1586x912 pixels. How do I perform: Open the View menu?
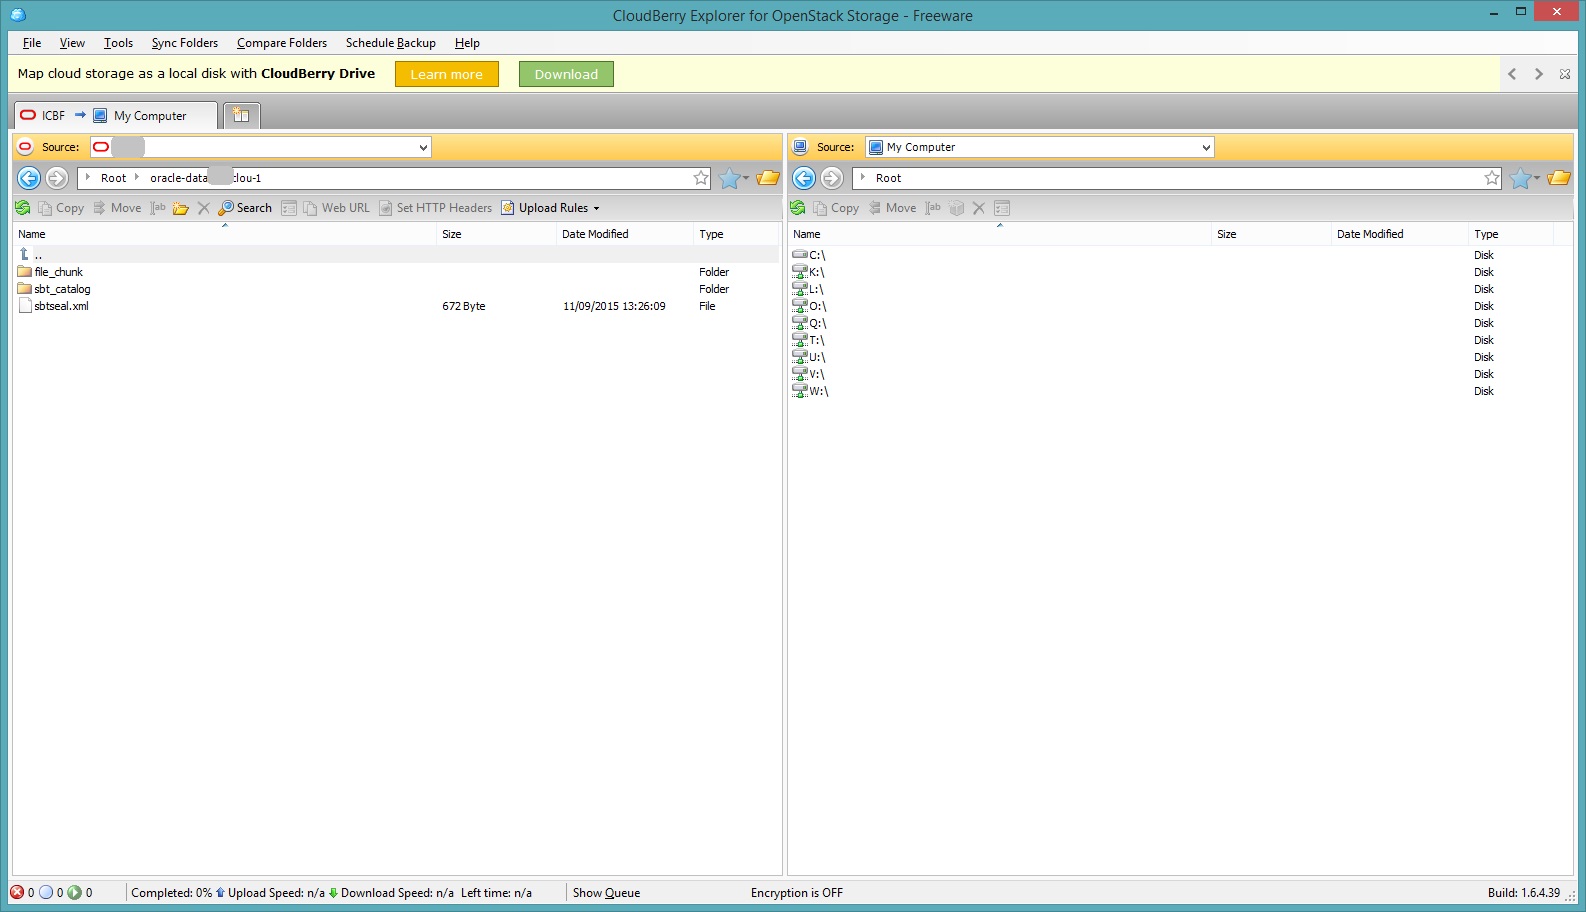[x=72, y=43]
